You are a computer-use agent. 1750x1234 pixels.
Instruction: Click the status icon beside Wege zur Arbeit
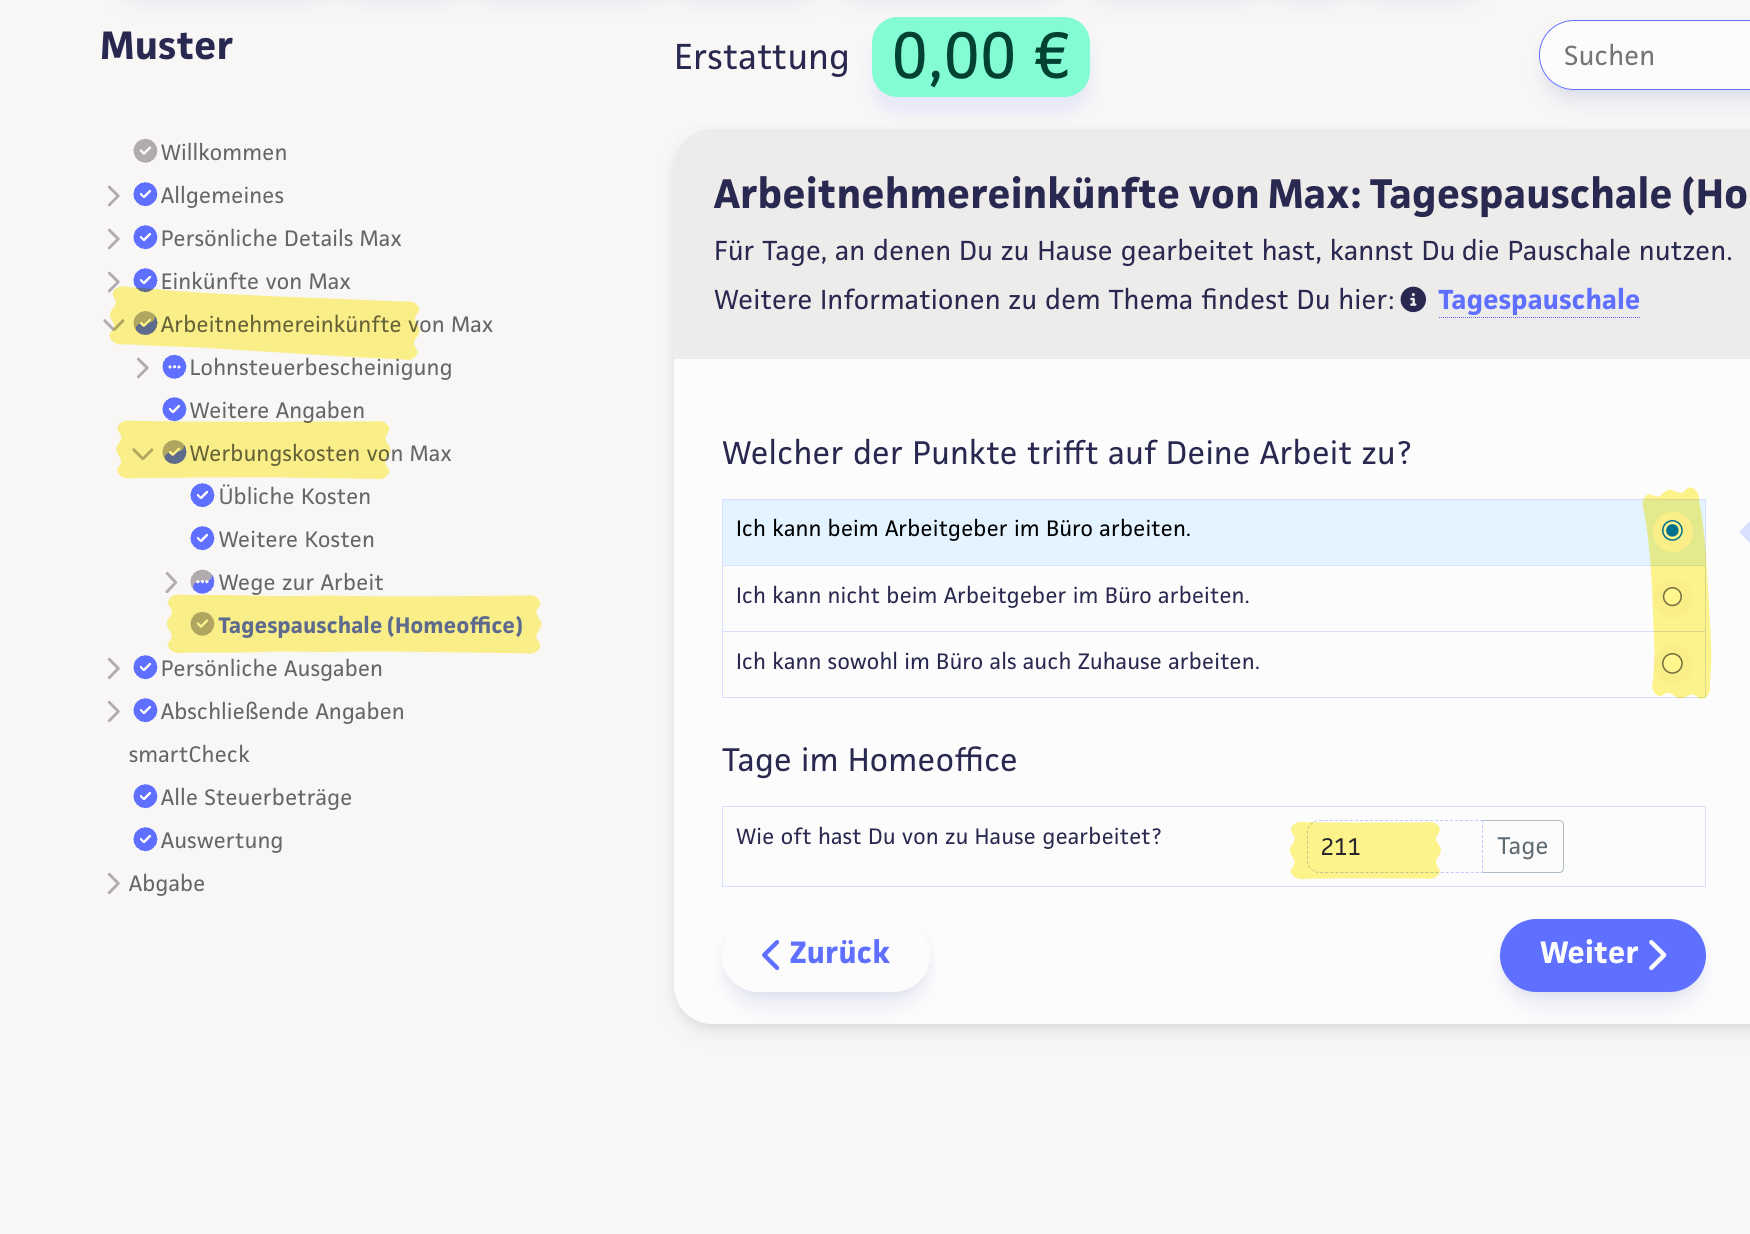click(202, 582)
